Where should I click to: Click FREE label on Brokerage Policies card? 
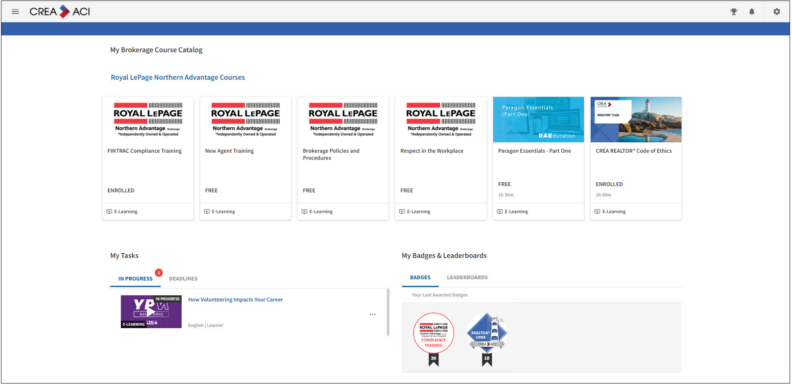coord(309,191)
